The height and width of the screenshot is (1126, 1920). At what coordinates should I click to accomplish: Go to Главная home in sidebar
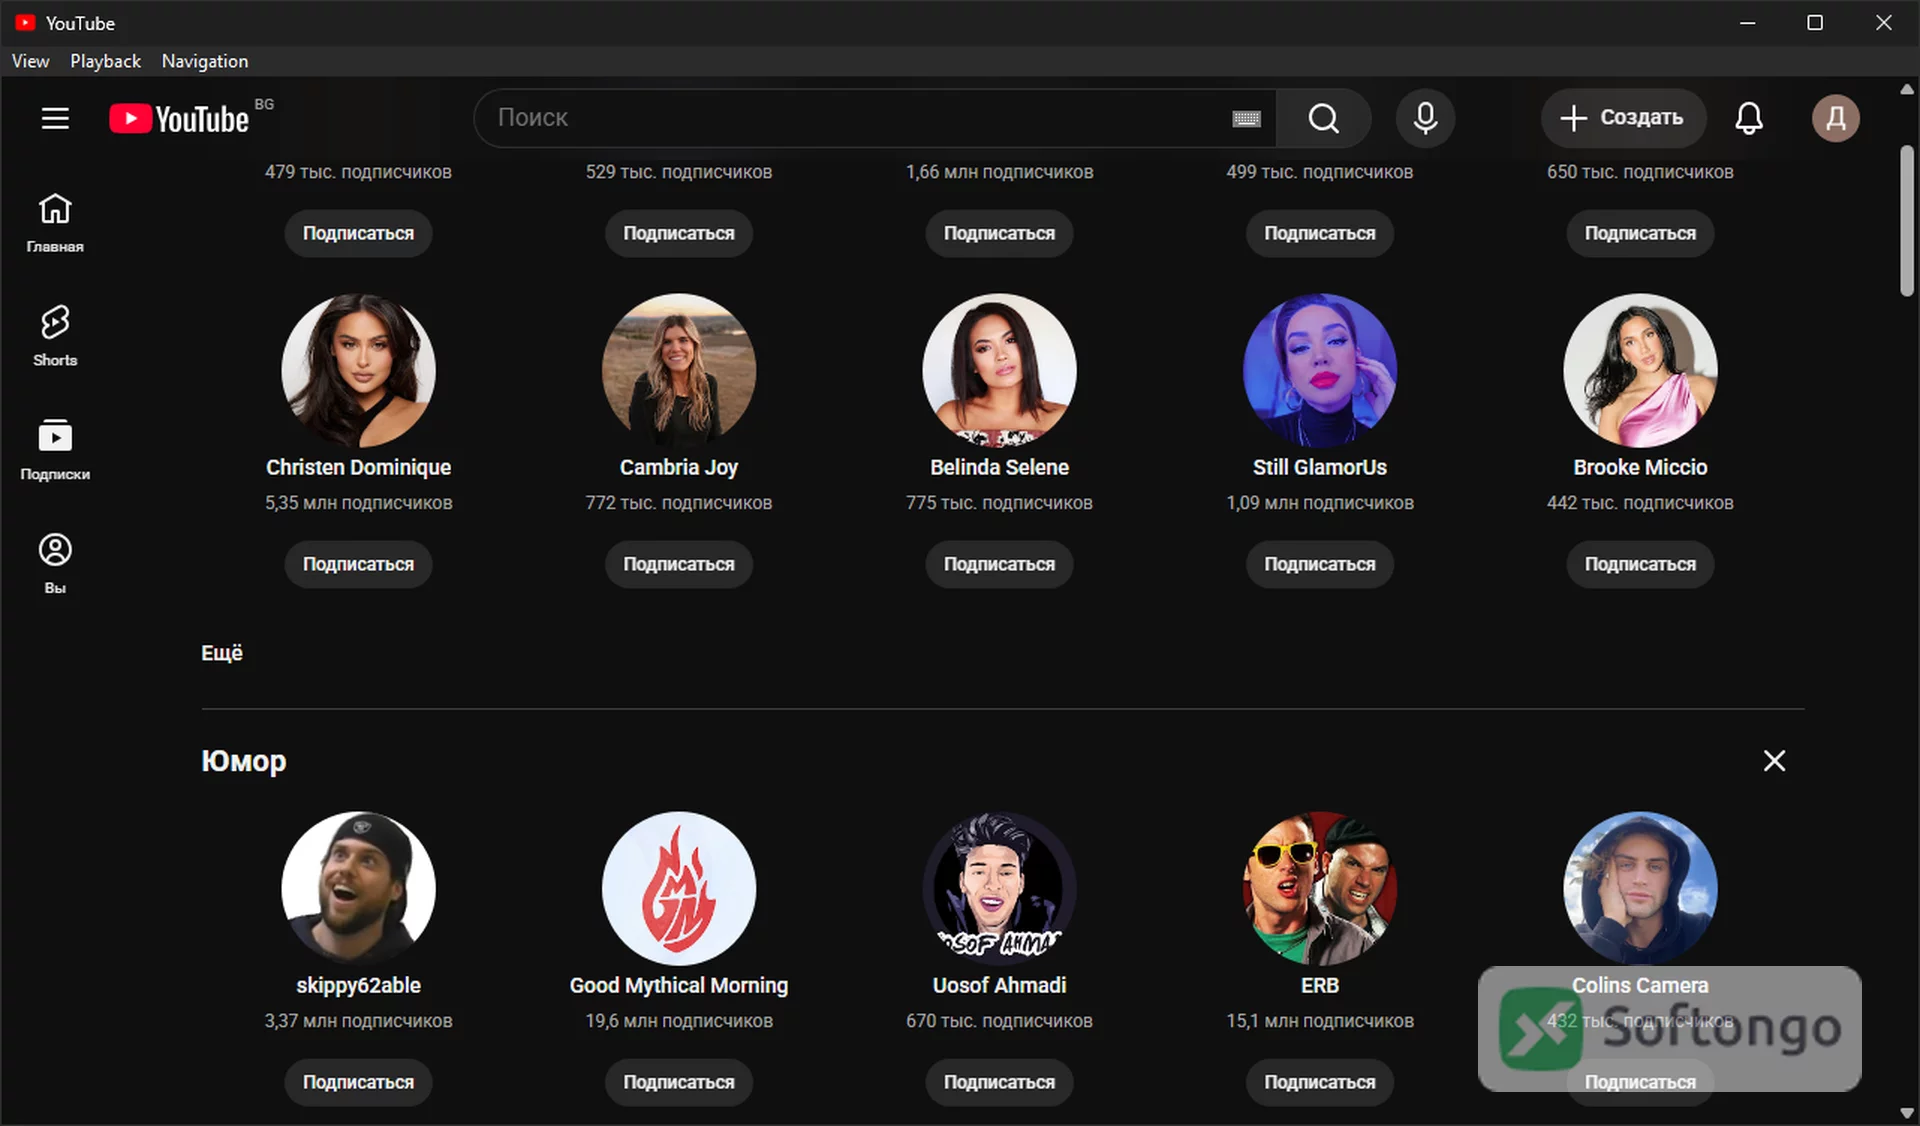pos(55,223)
